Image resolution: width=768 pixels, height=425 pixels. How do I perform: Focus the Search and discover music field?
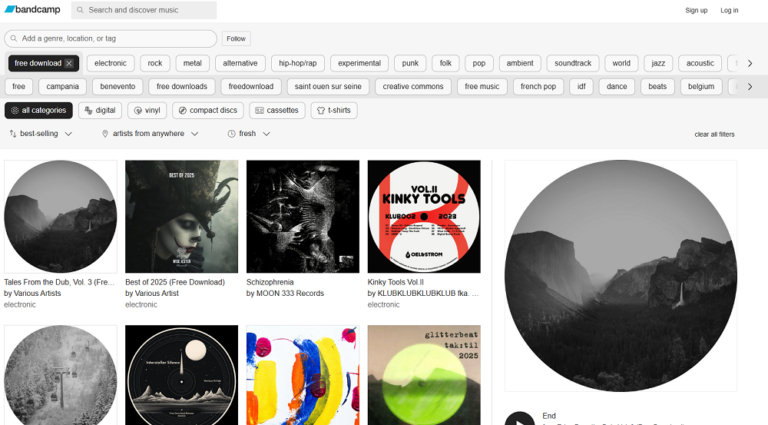coord(144,10)
